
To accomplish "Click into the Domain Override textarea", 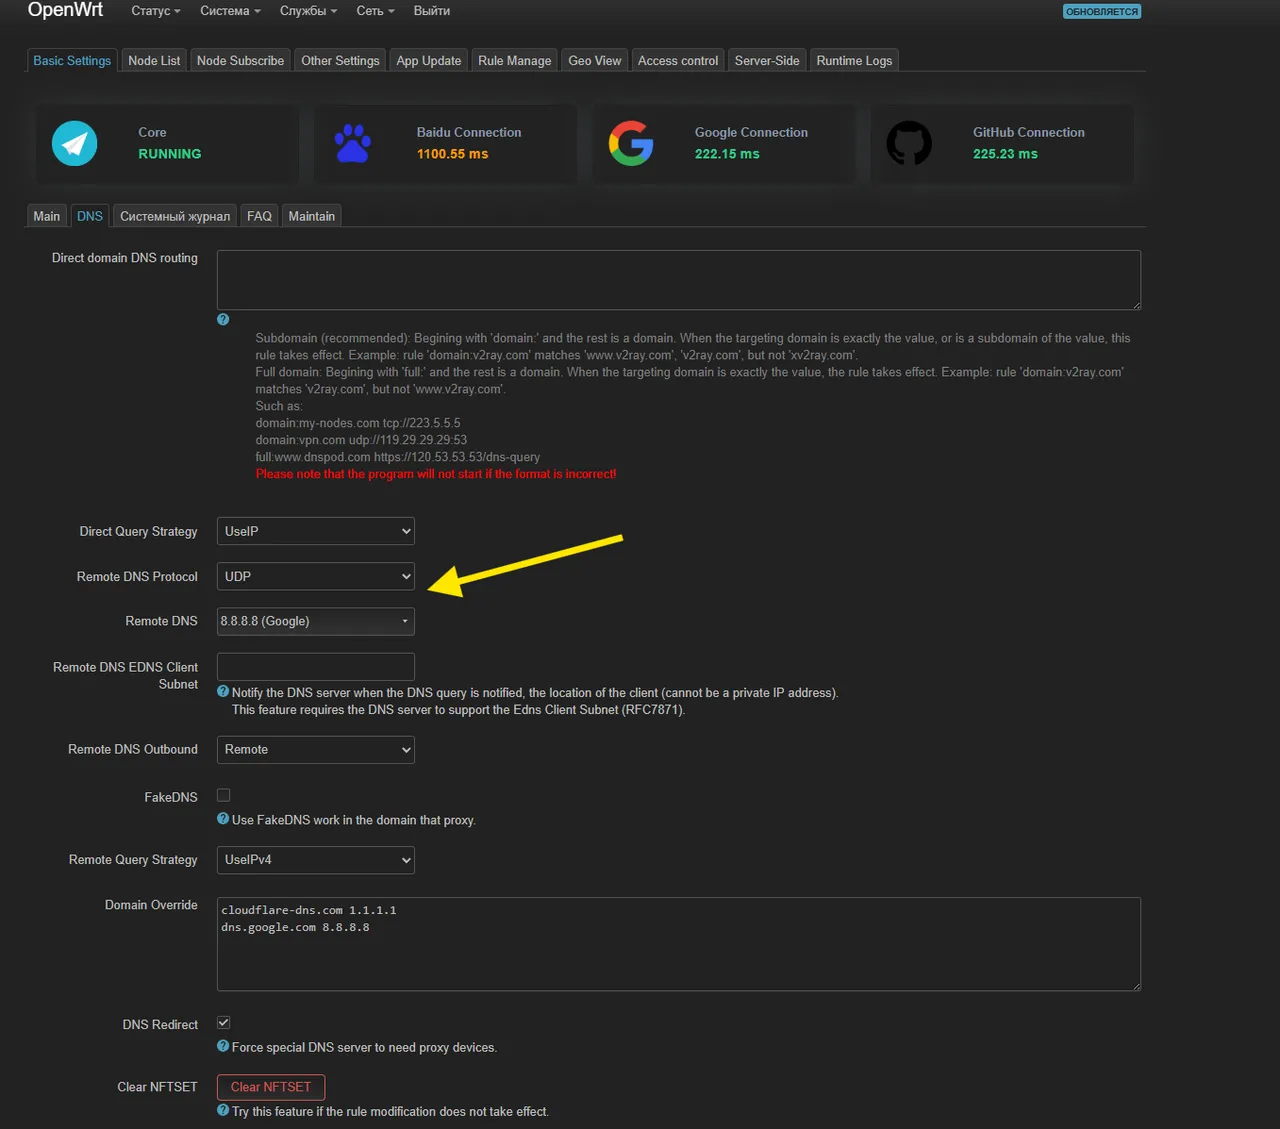I will tap(679, 944).
